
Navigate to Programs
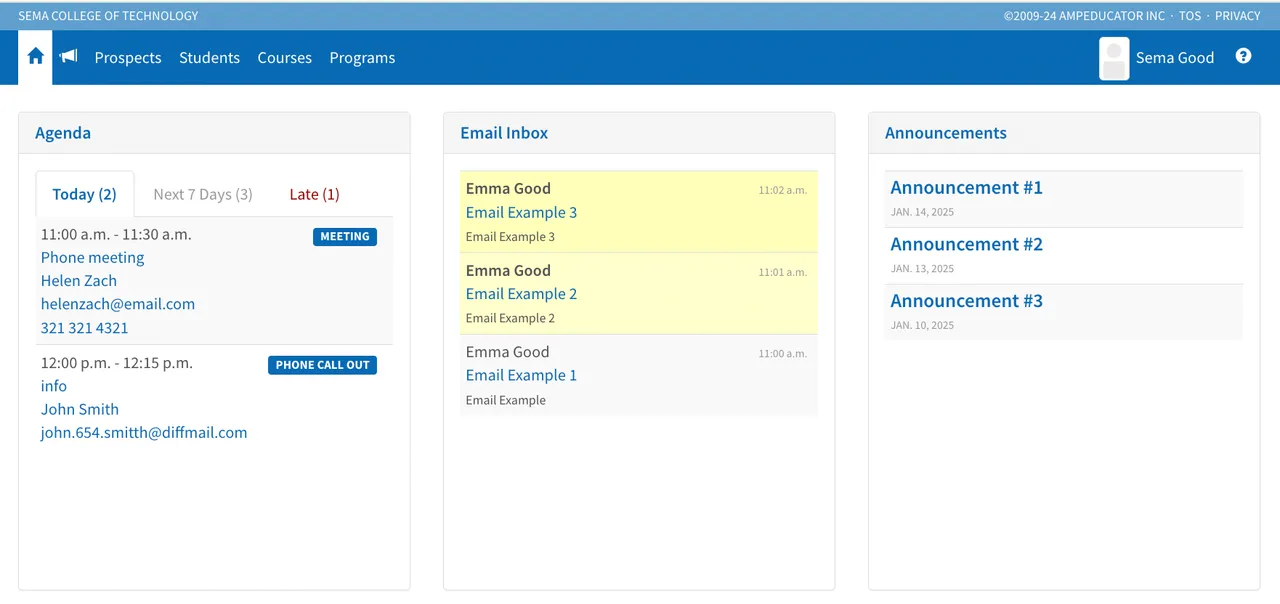[362, 58]
